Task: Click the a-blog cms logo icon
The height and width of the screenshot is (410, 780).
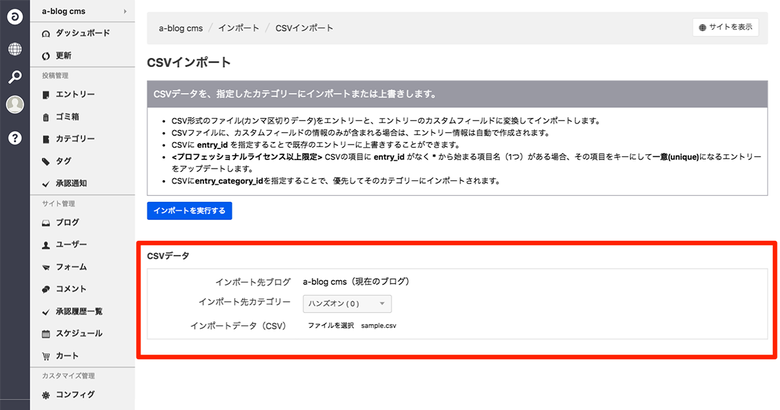Action: tap(15, 17)
